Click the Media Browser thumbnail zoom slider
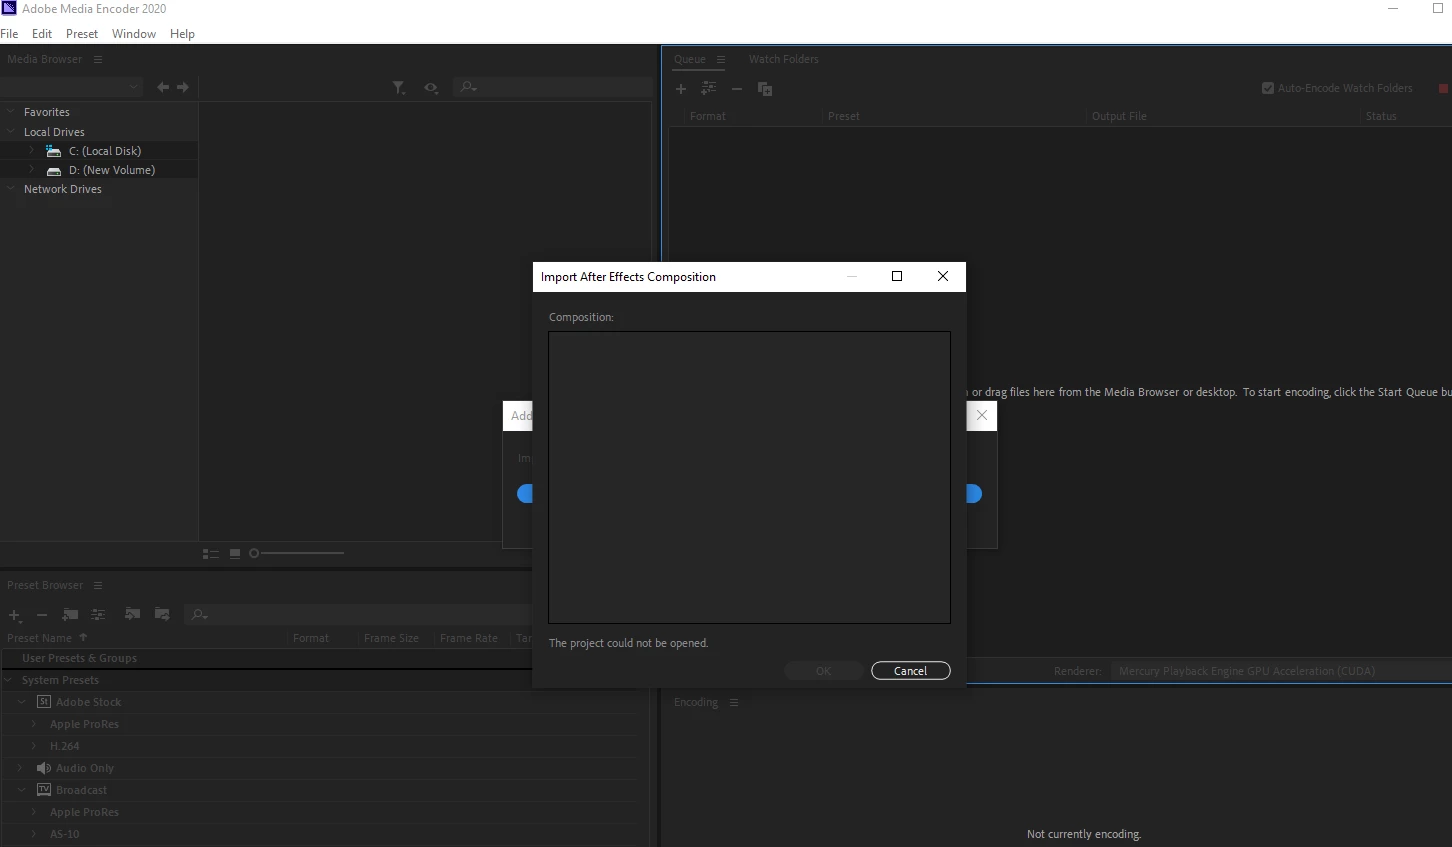The image size is (1452, 847). (296, 553)
